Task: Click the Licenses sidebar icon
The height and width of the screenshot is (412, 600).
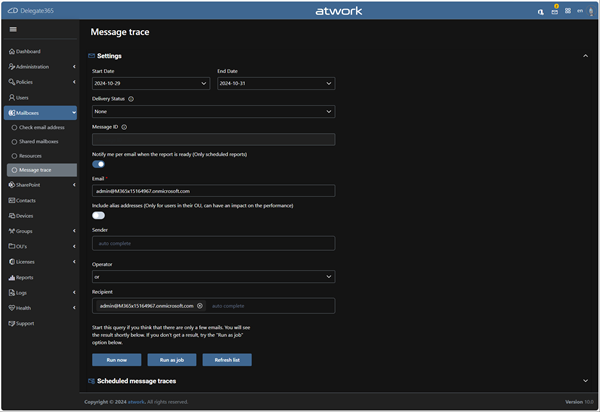Action: click(11, 262)
